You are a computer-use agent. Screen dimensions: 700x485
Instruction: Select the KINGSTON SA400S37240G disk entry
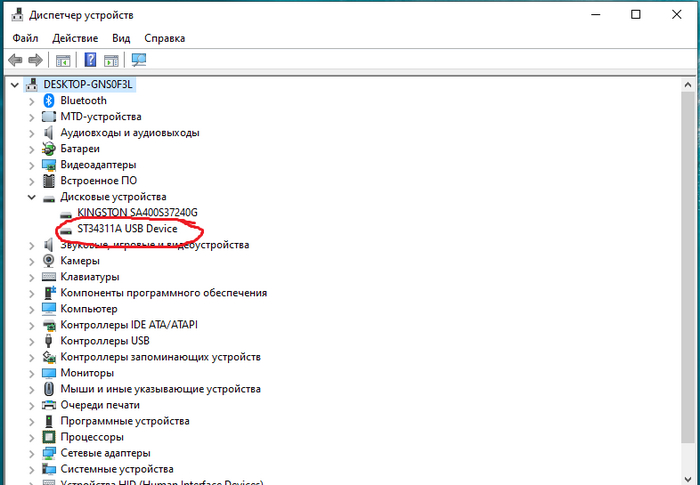tap(137, 213)
